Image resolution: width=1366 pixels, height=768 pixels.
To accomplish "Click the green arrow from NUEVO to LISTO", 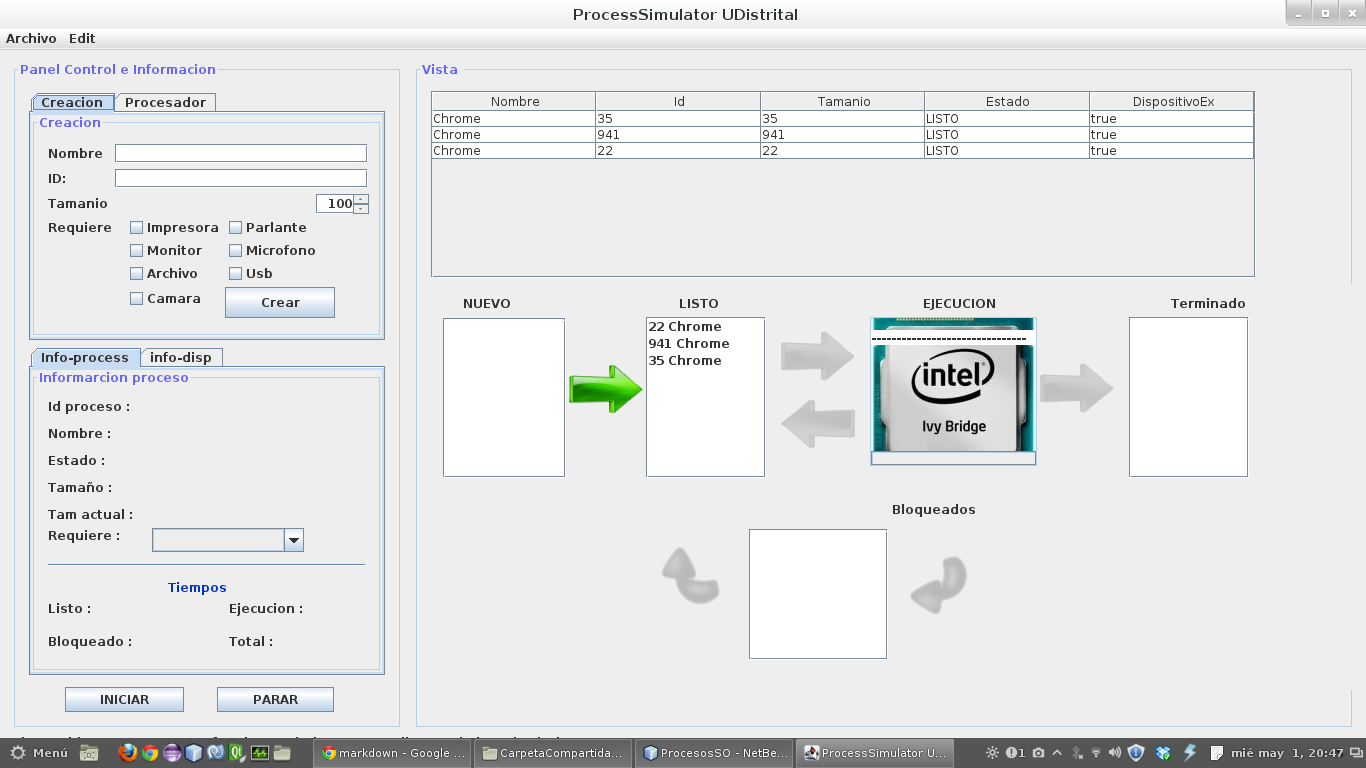I will pyautogui.click(x=606, y=389).
